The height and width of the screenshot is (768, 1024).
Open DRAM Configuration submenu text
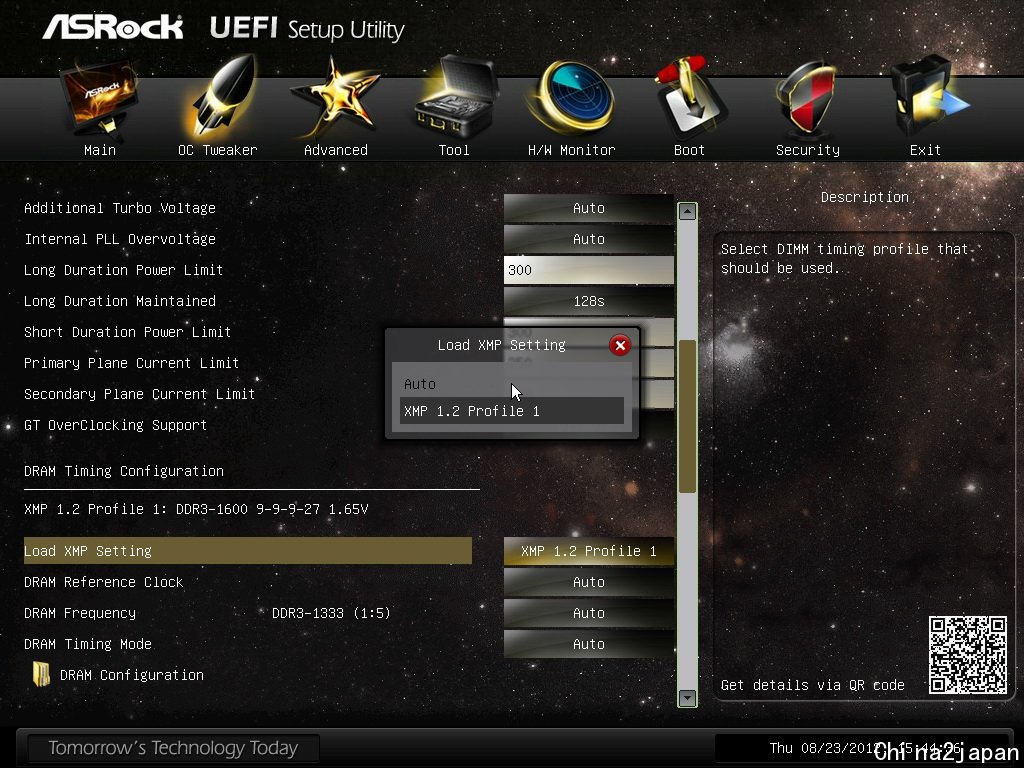pyautogui.click(x=132, y=675)
